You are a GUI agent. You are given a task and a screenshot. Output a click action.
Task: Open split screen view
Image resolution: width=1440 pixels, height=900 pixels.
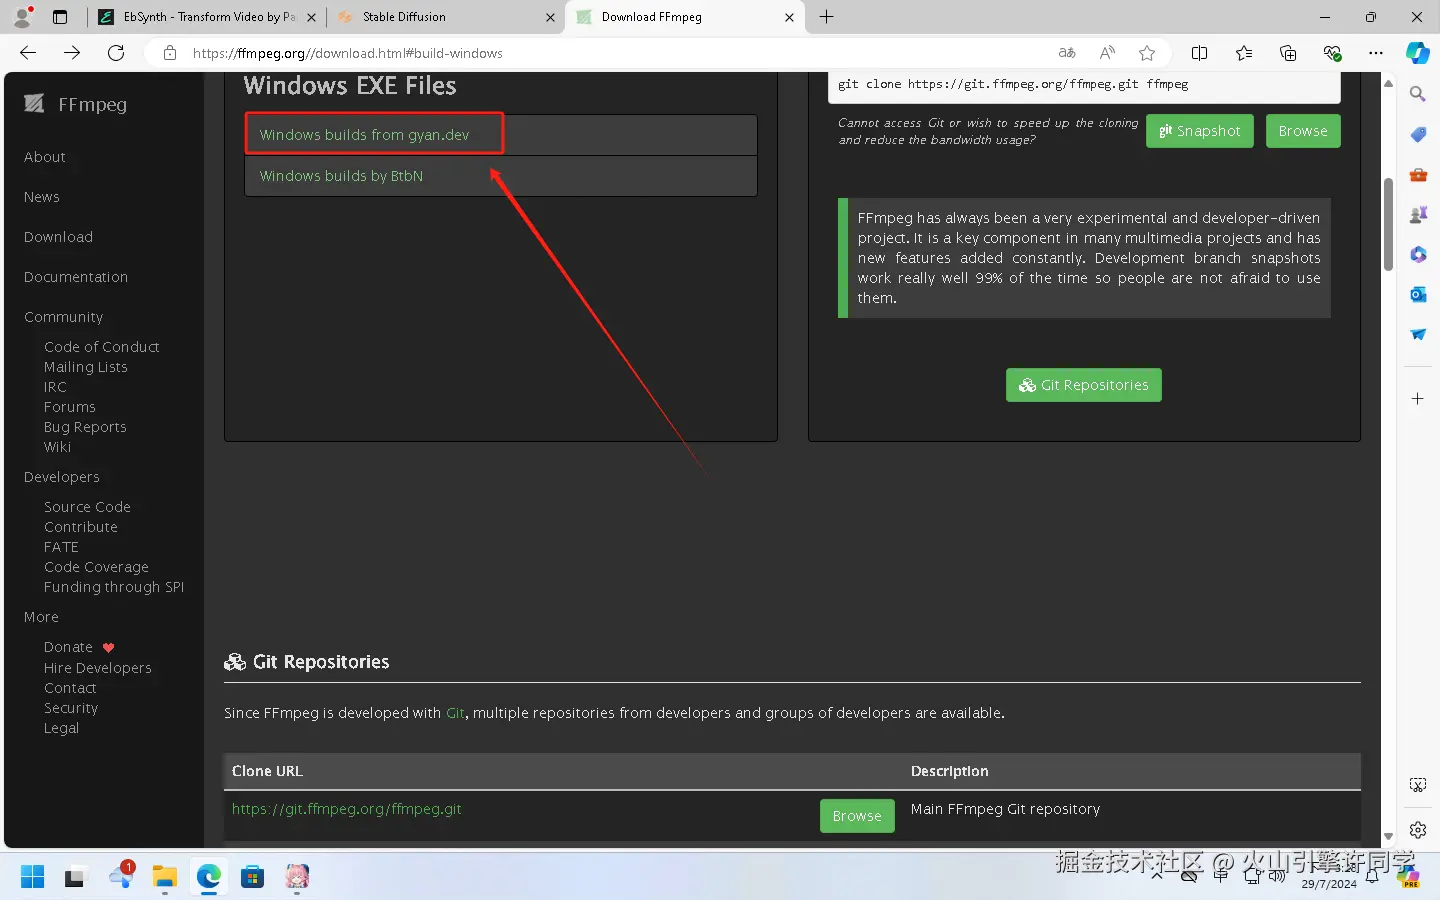click(1200, 53)
